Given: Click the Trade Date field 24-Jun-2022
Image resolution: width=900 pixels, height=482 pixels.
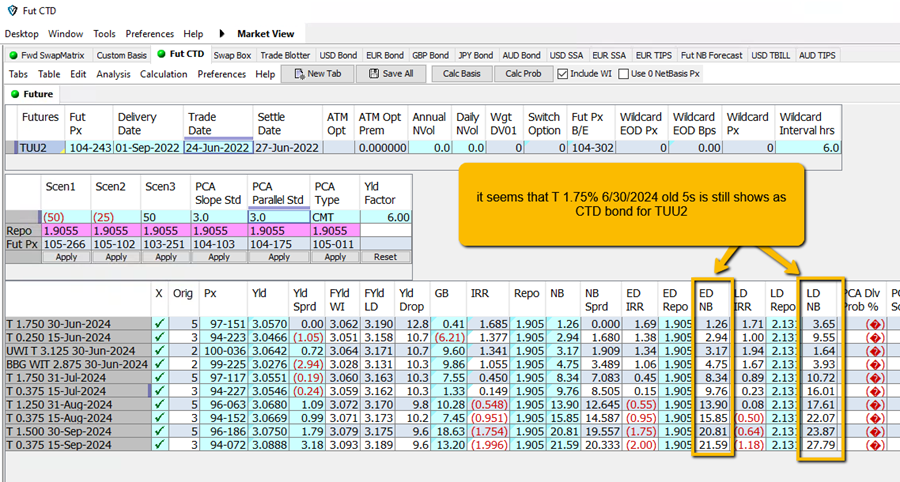Looking at the screenshot, I should [x=218, y=147].
